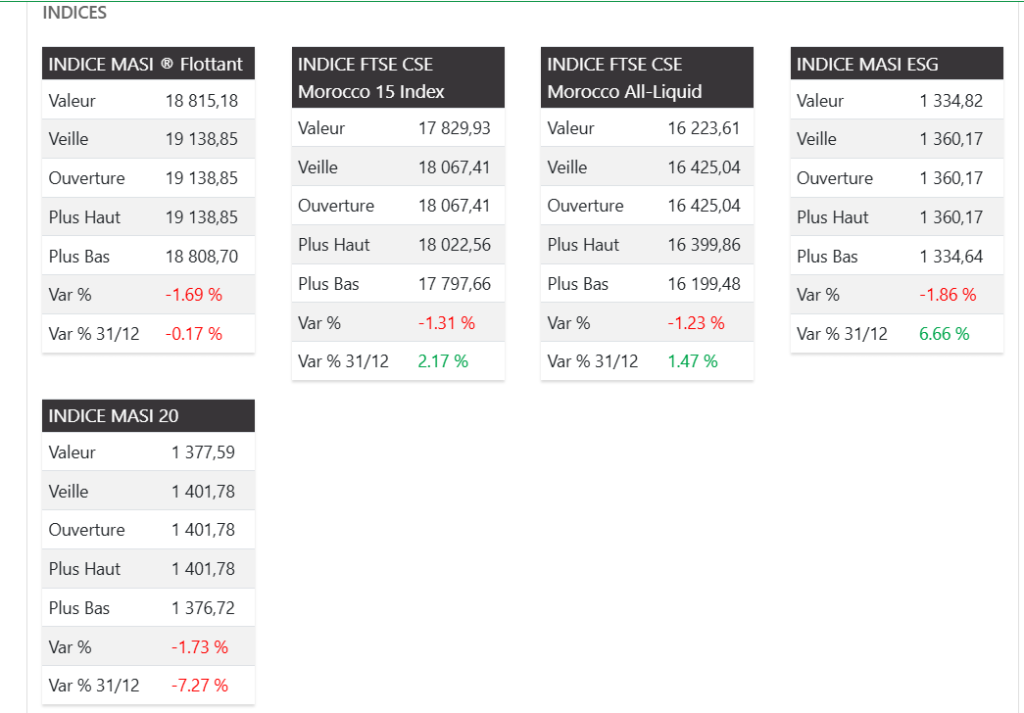
Task: Click Morocco 15 Plus Haut value 18 022,56
Action: click(454, 245)
